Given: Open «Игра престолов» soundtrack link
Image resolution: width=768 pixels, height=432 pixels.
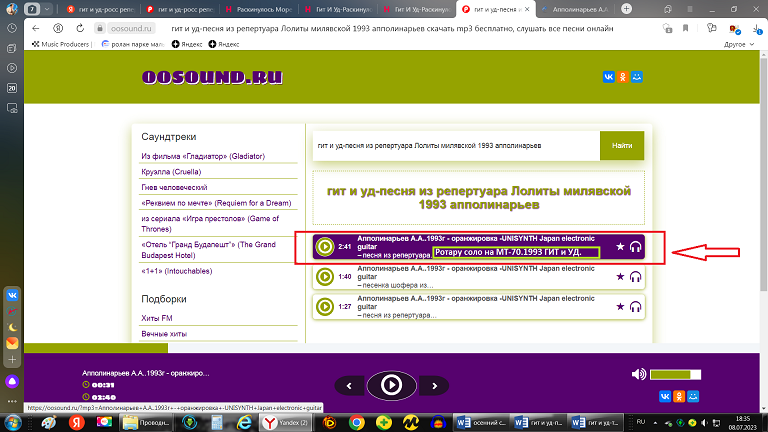Looking at the screenshot, I should [x=210, y=224].
